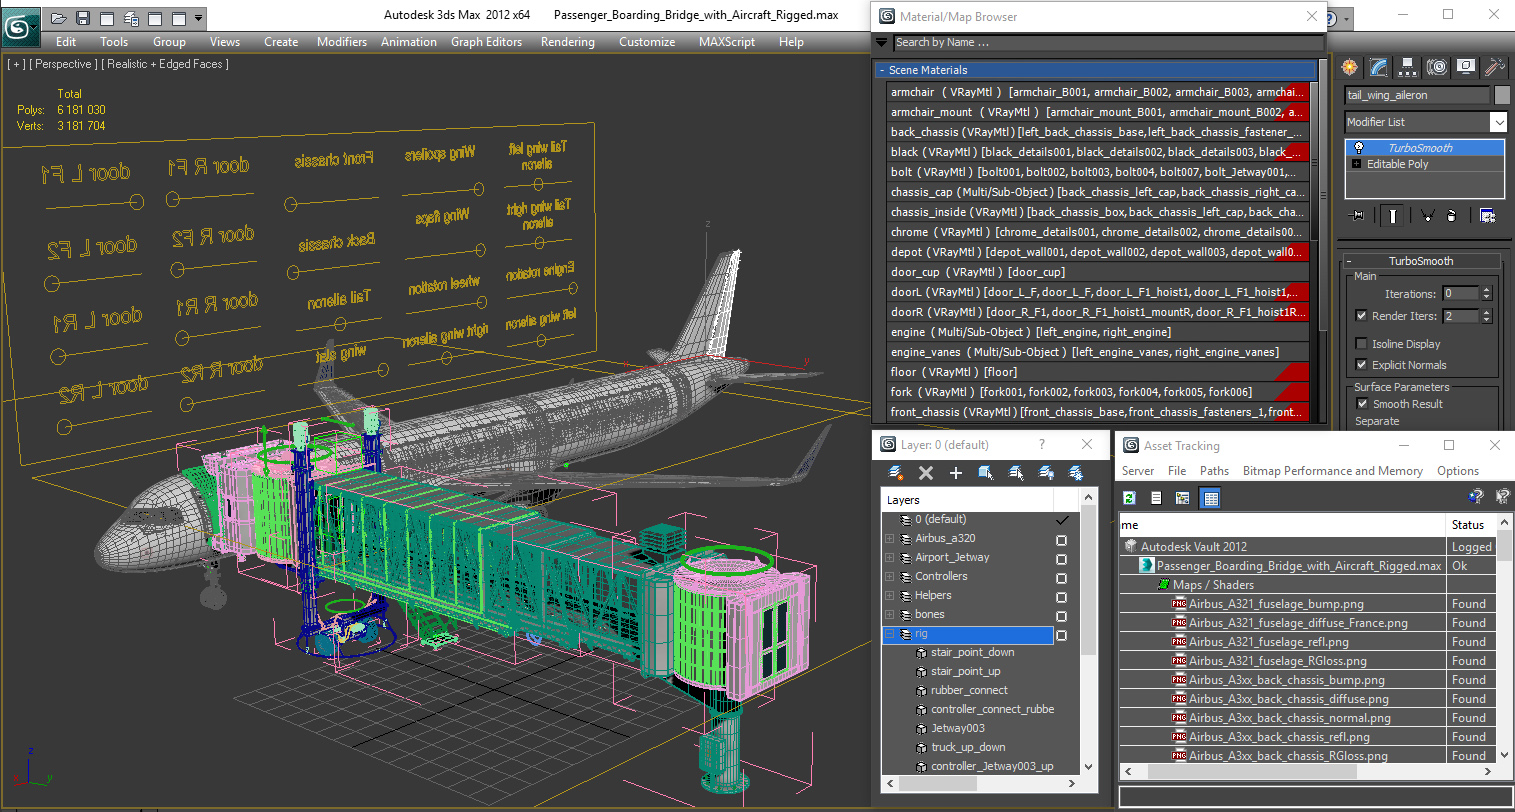Collapse the Scene Materials group header
The height and width of the screenshot is (812, 1515).
1095,70
